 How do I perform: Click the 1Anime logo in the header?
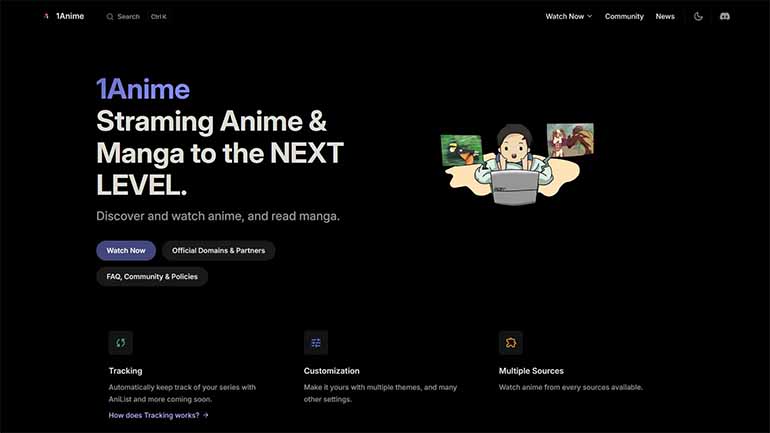46,16
